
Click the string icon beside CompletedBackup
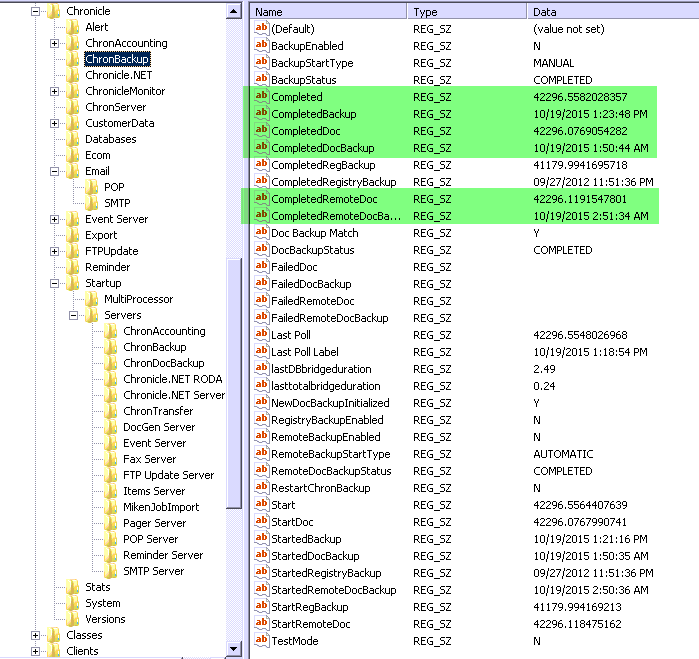261,113
